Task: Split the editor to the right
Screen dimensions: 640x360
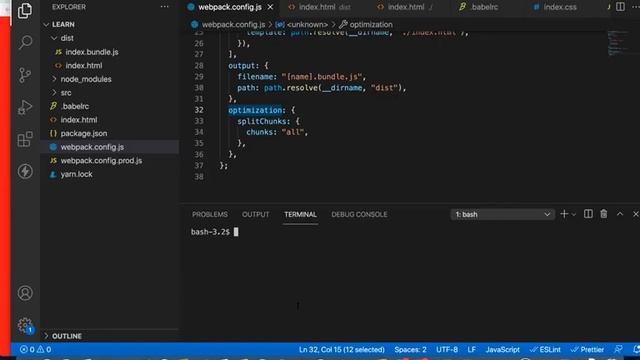Action: (620, 7)
